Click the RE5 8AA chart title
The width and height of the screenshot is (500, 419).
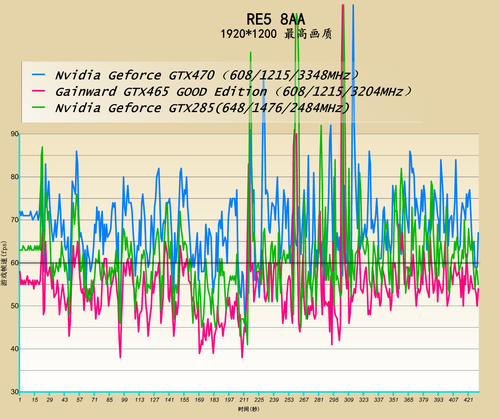click(276, 19)
